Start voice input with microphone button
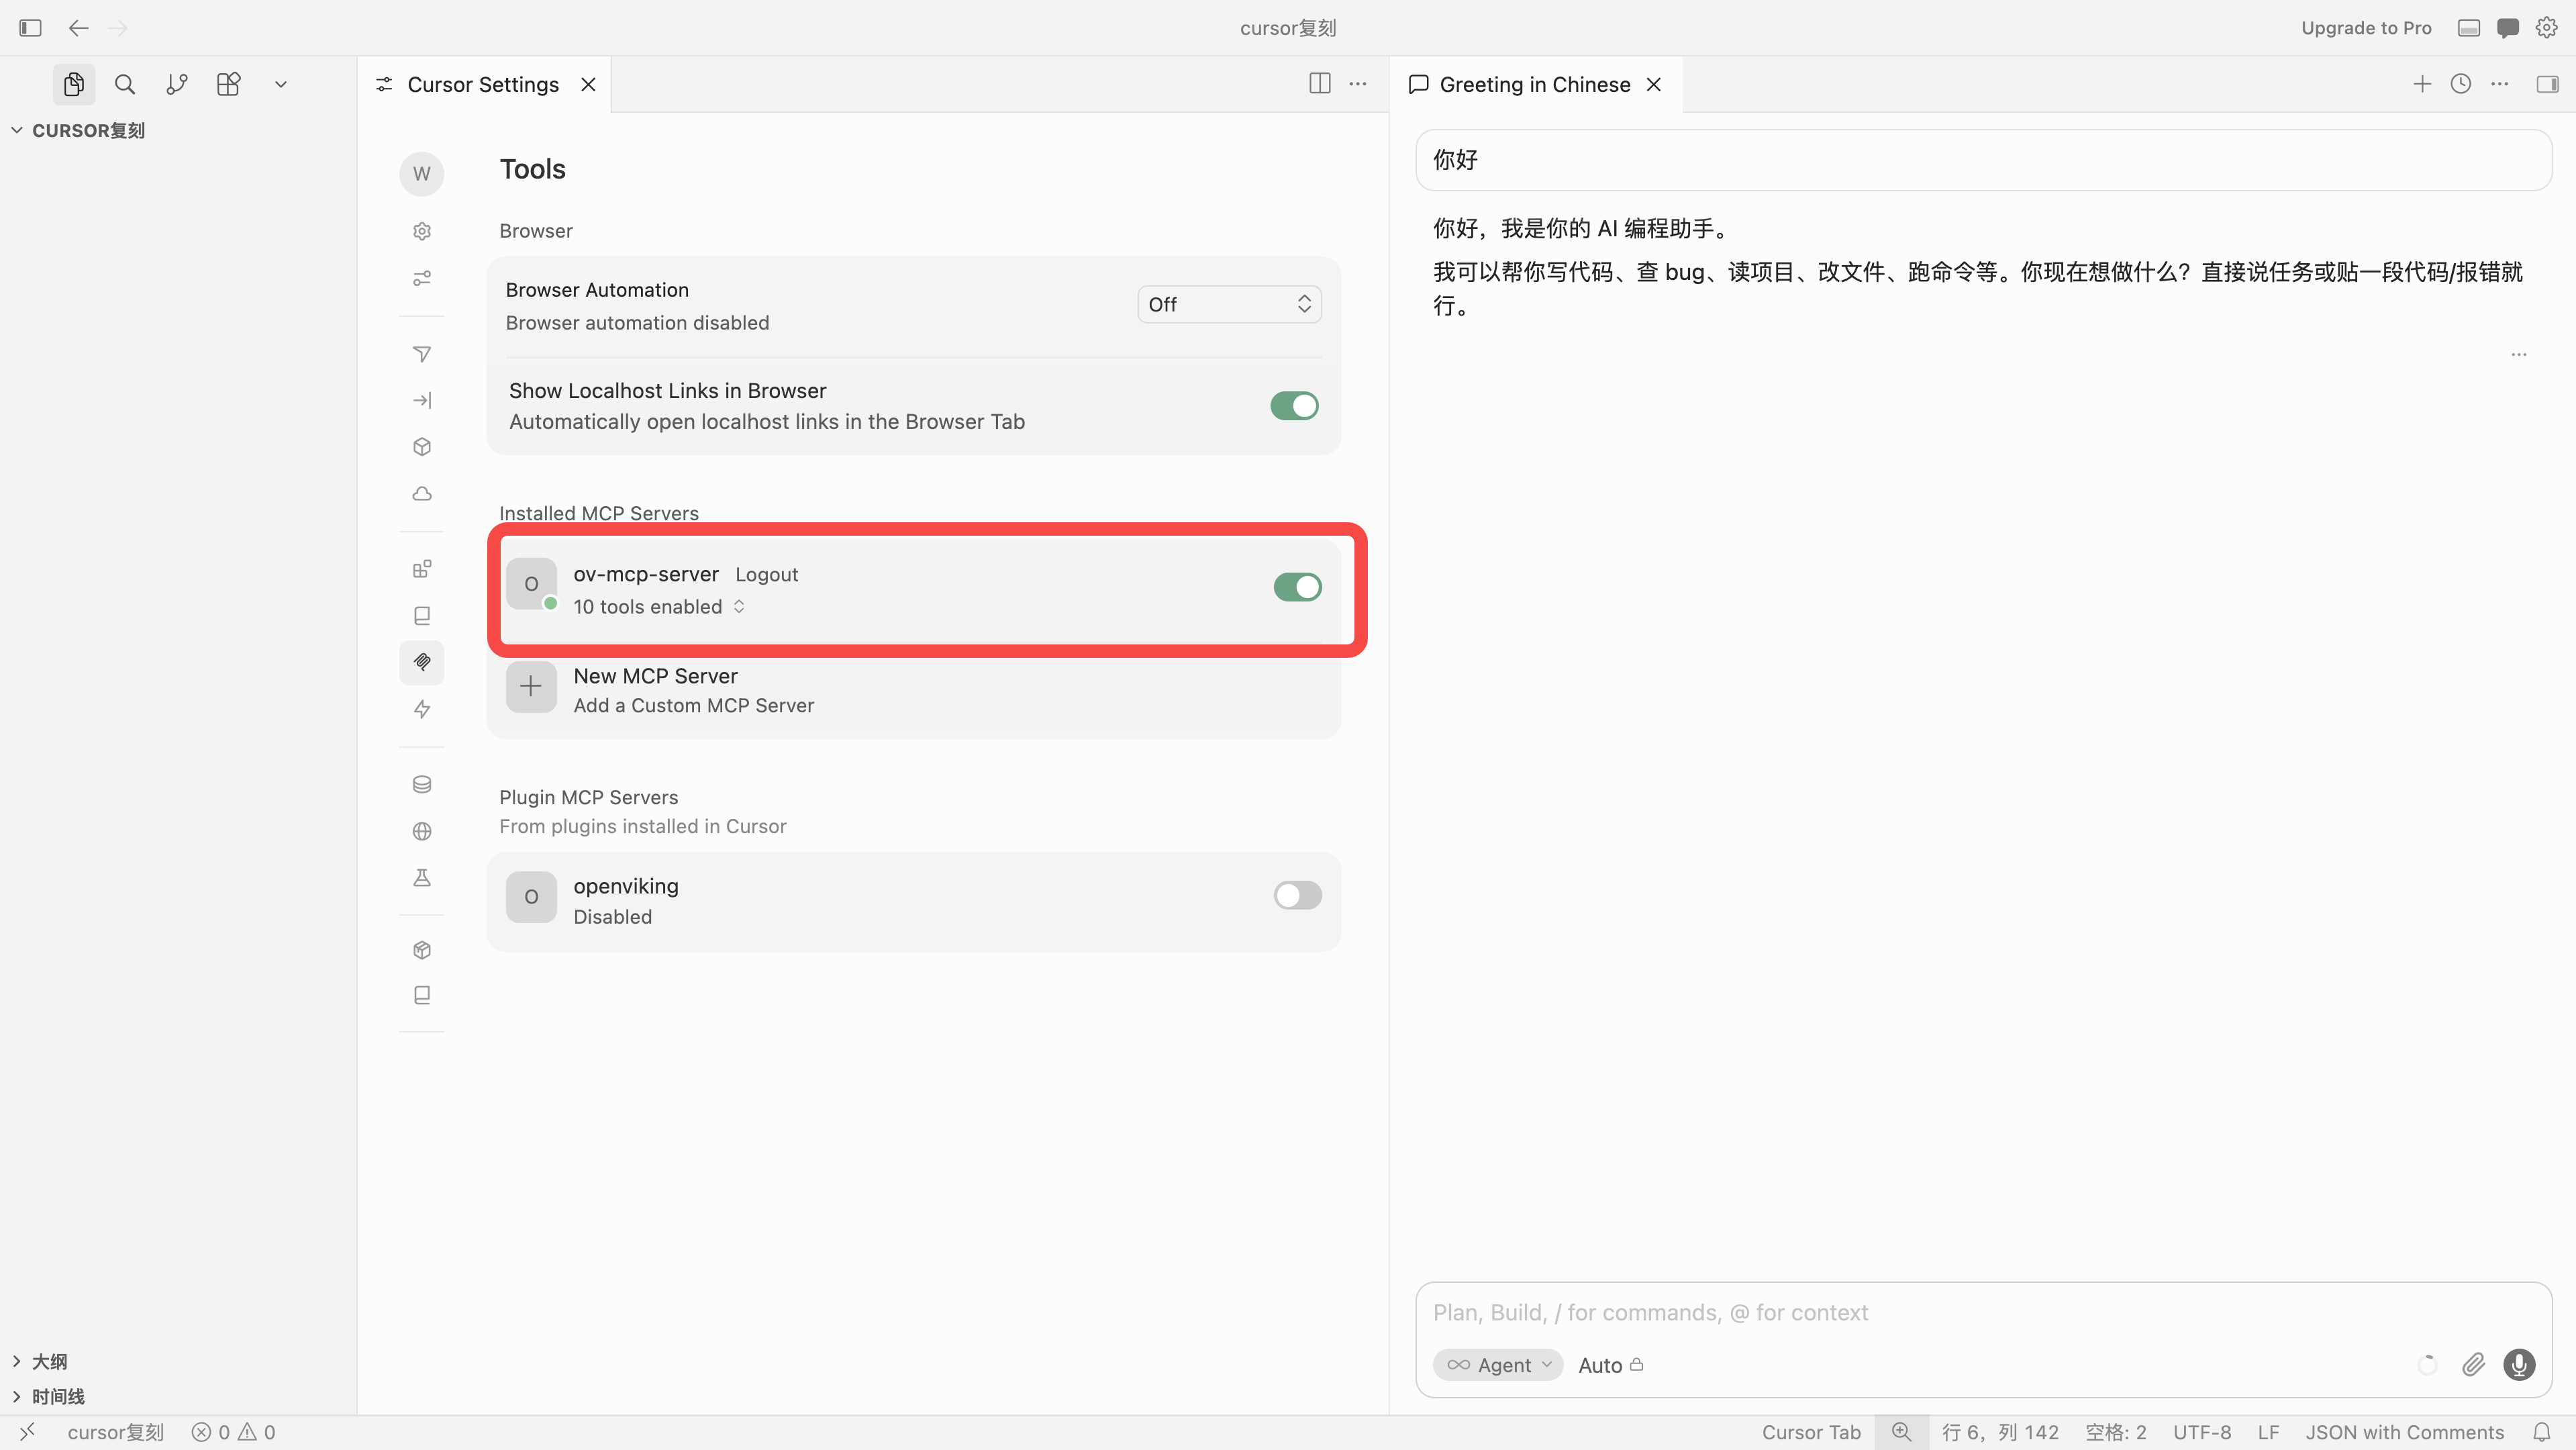 point(2519,1364)
